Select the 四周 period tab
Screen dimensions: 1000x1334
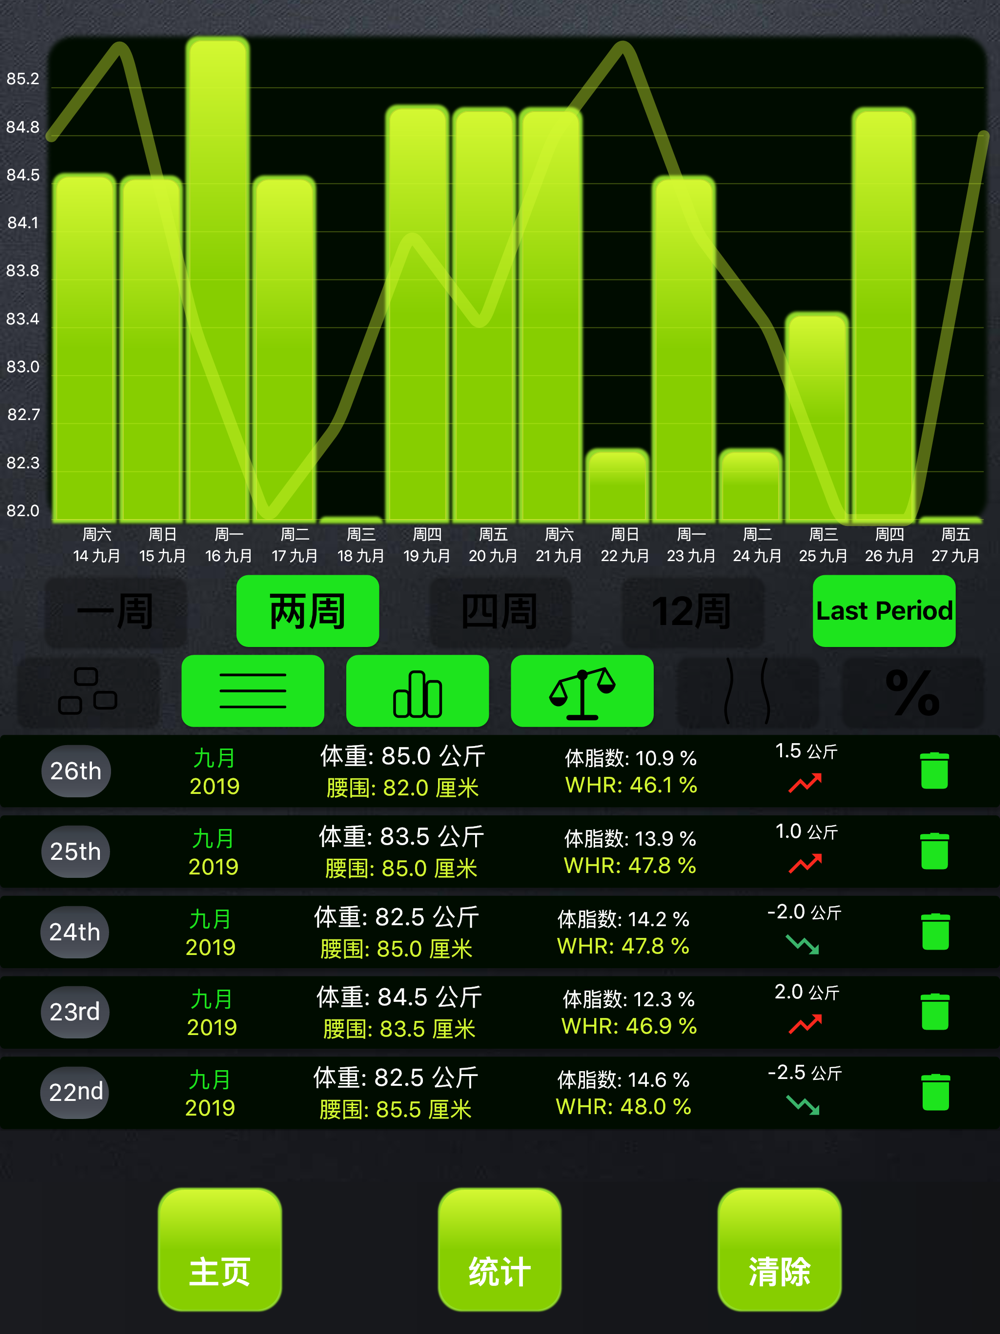tap(500, 611)
